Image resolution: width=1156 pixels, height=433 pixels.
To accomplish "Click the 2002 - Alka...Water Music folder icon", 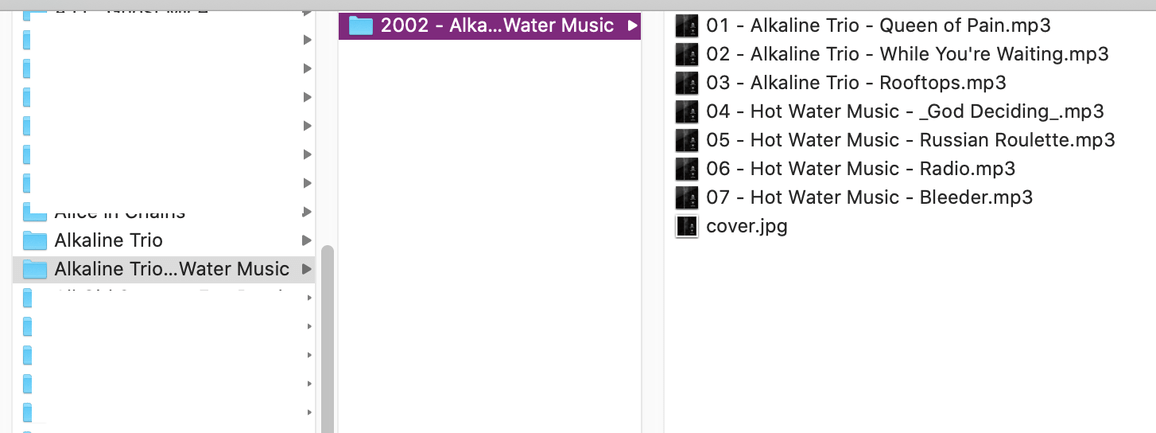I will [x=362, y=25].
